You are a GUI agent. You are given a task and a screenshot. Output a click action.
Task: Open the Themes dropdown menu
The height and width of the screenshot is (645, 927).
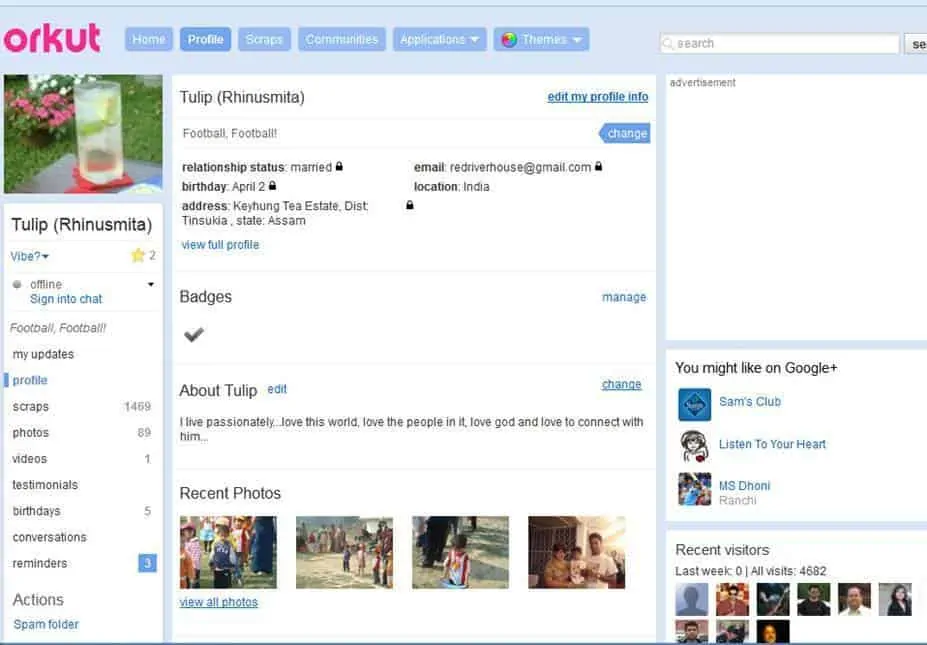(x=541, y=40)
